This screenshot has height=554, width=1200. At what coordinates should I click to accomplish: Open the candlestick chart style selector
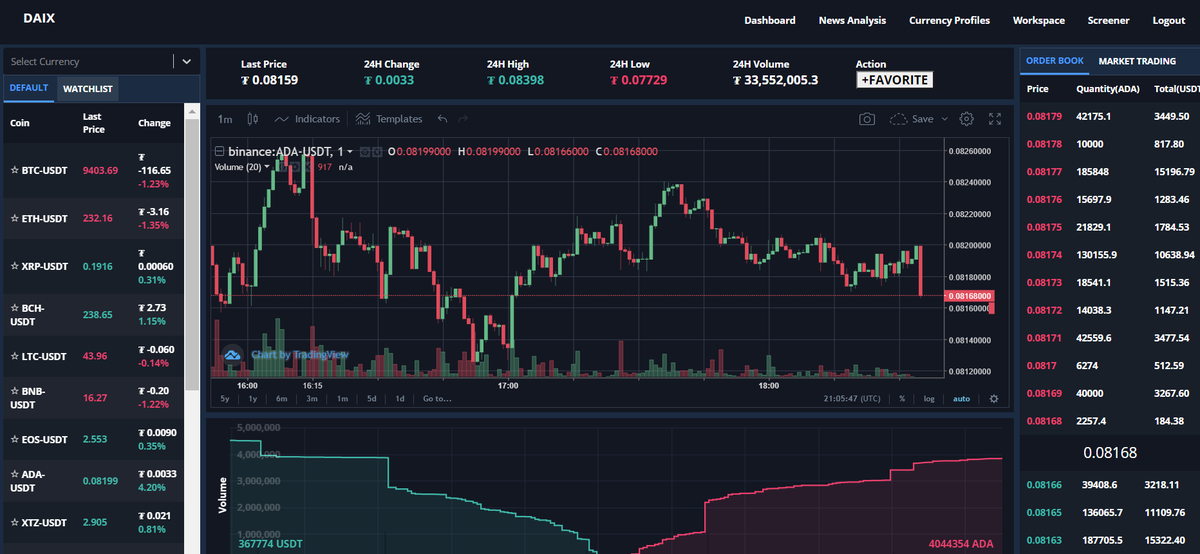click(x=252, y=119)
